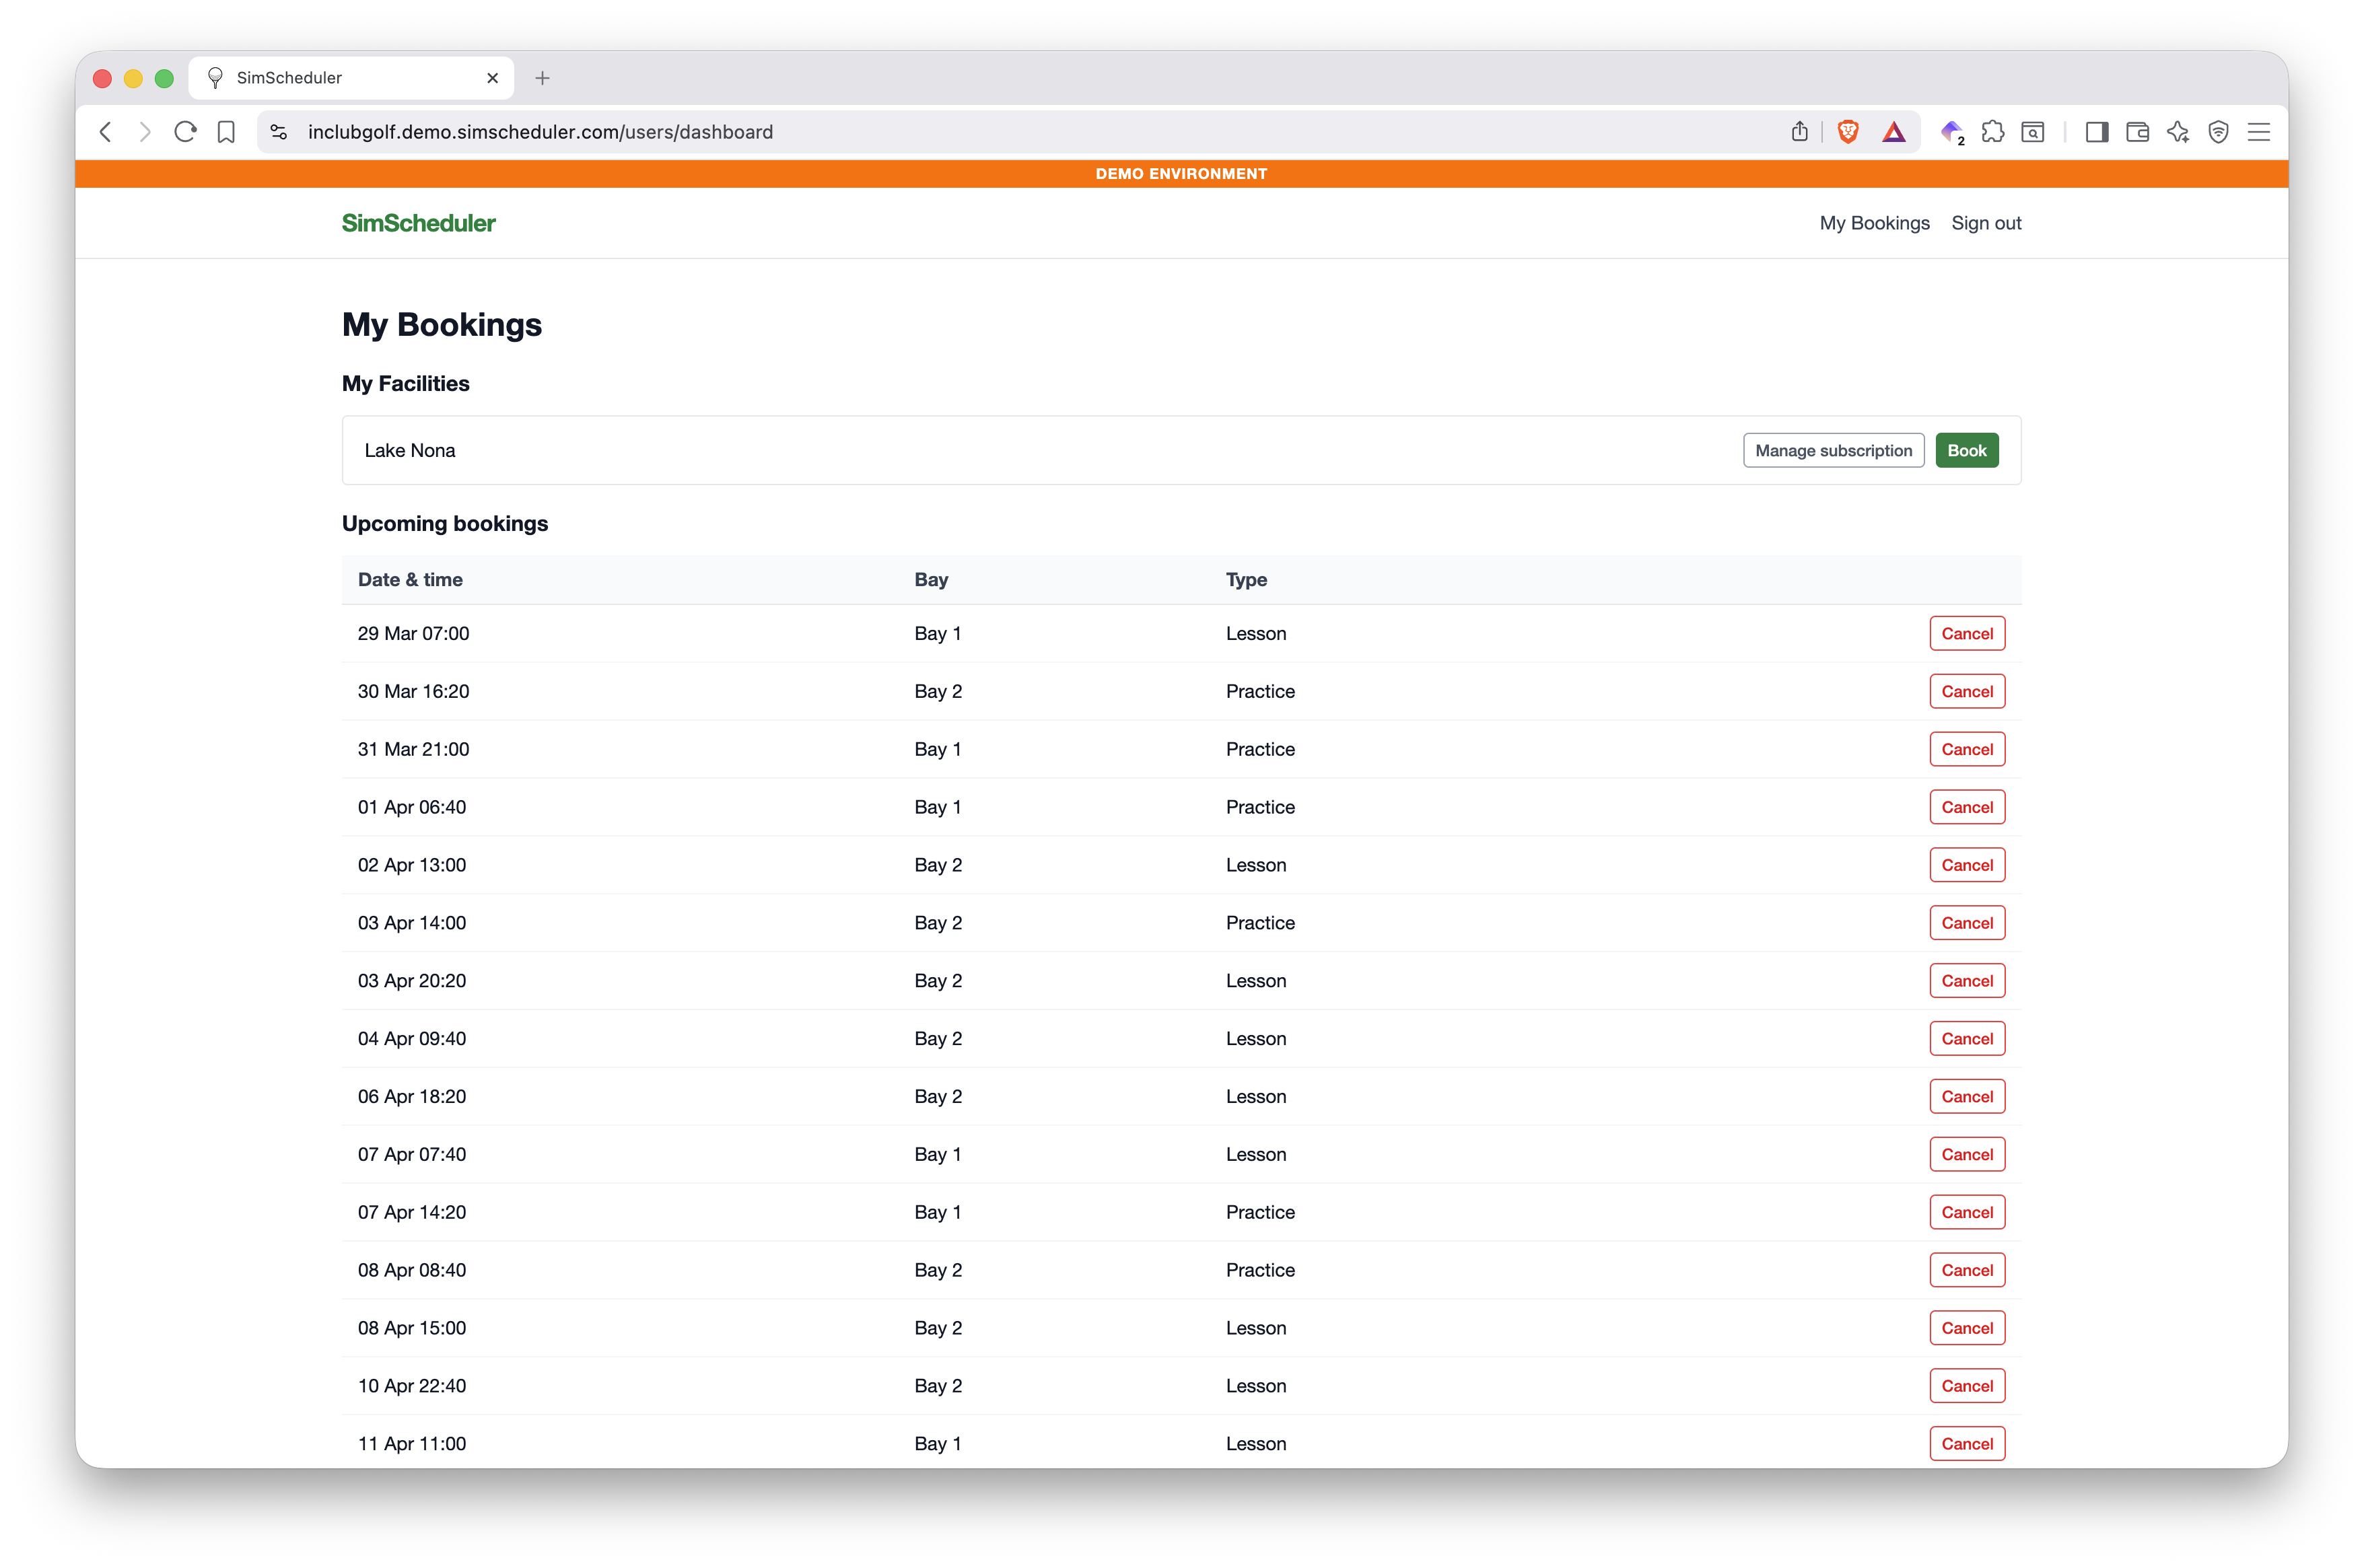Launch Leo AI with the sparkle icon
The image size is (2364, 1568).
tap(2178, 131)
